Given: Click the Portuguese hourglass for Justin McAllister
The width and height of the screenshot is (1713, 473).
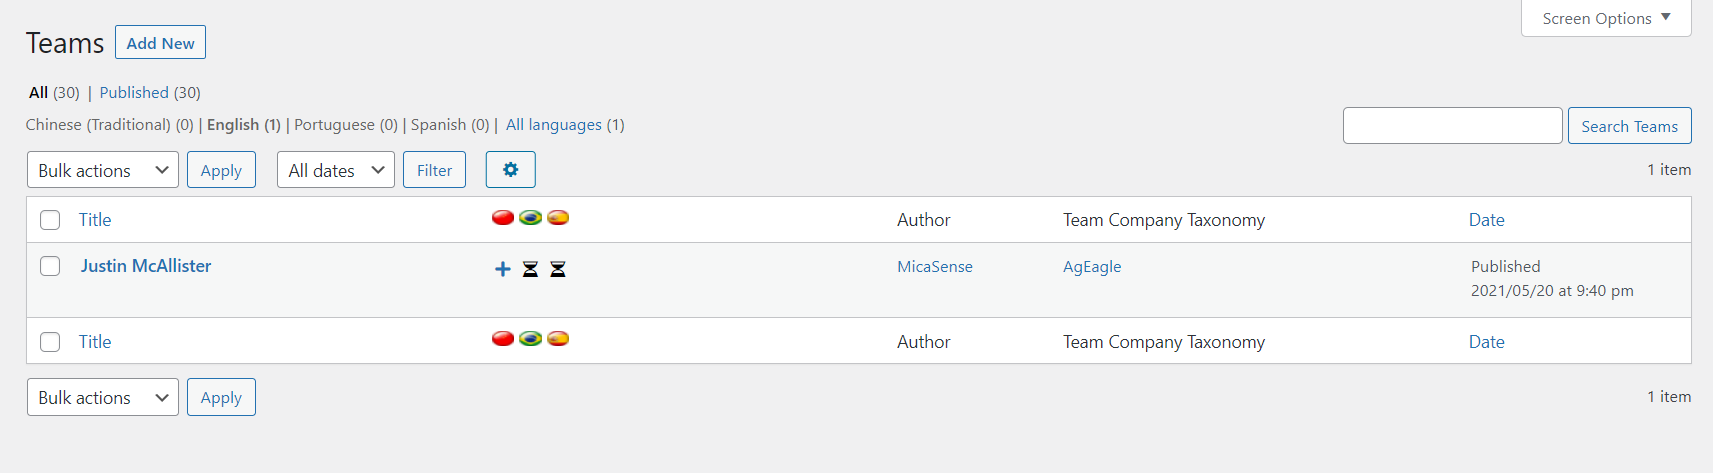Looking at the screenshot, I should pyautogui.click(x=531, y=269).
